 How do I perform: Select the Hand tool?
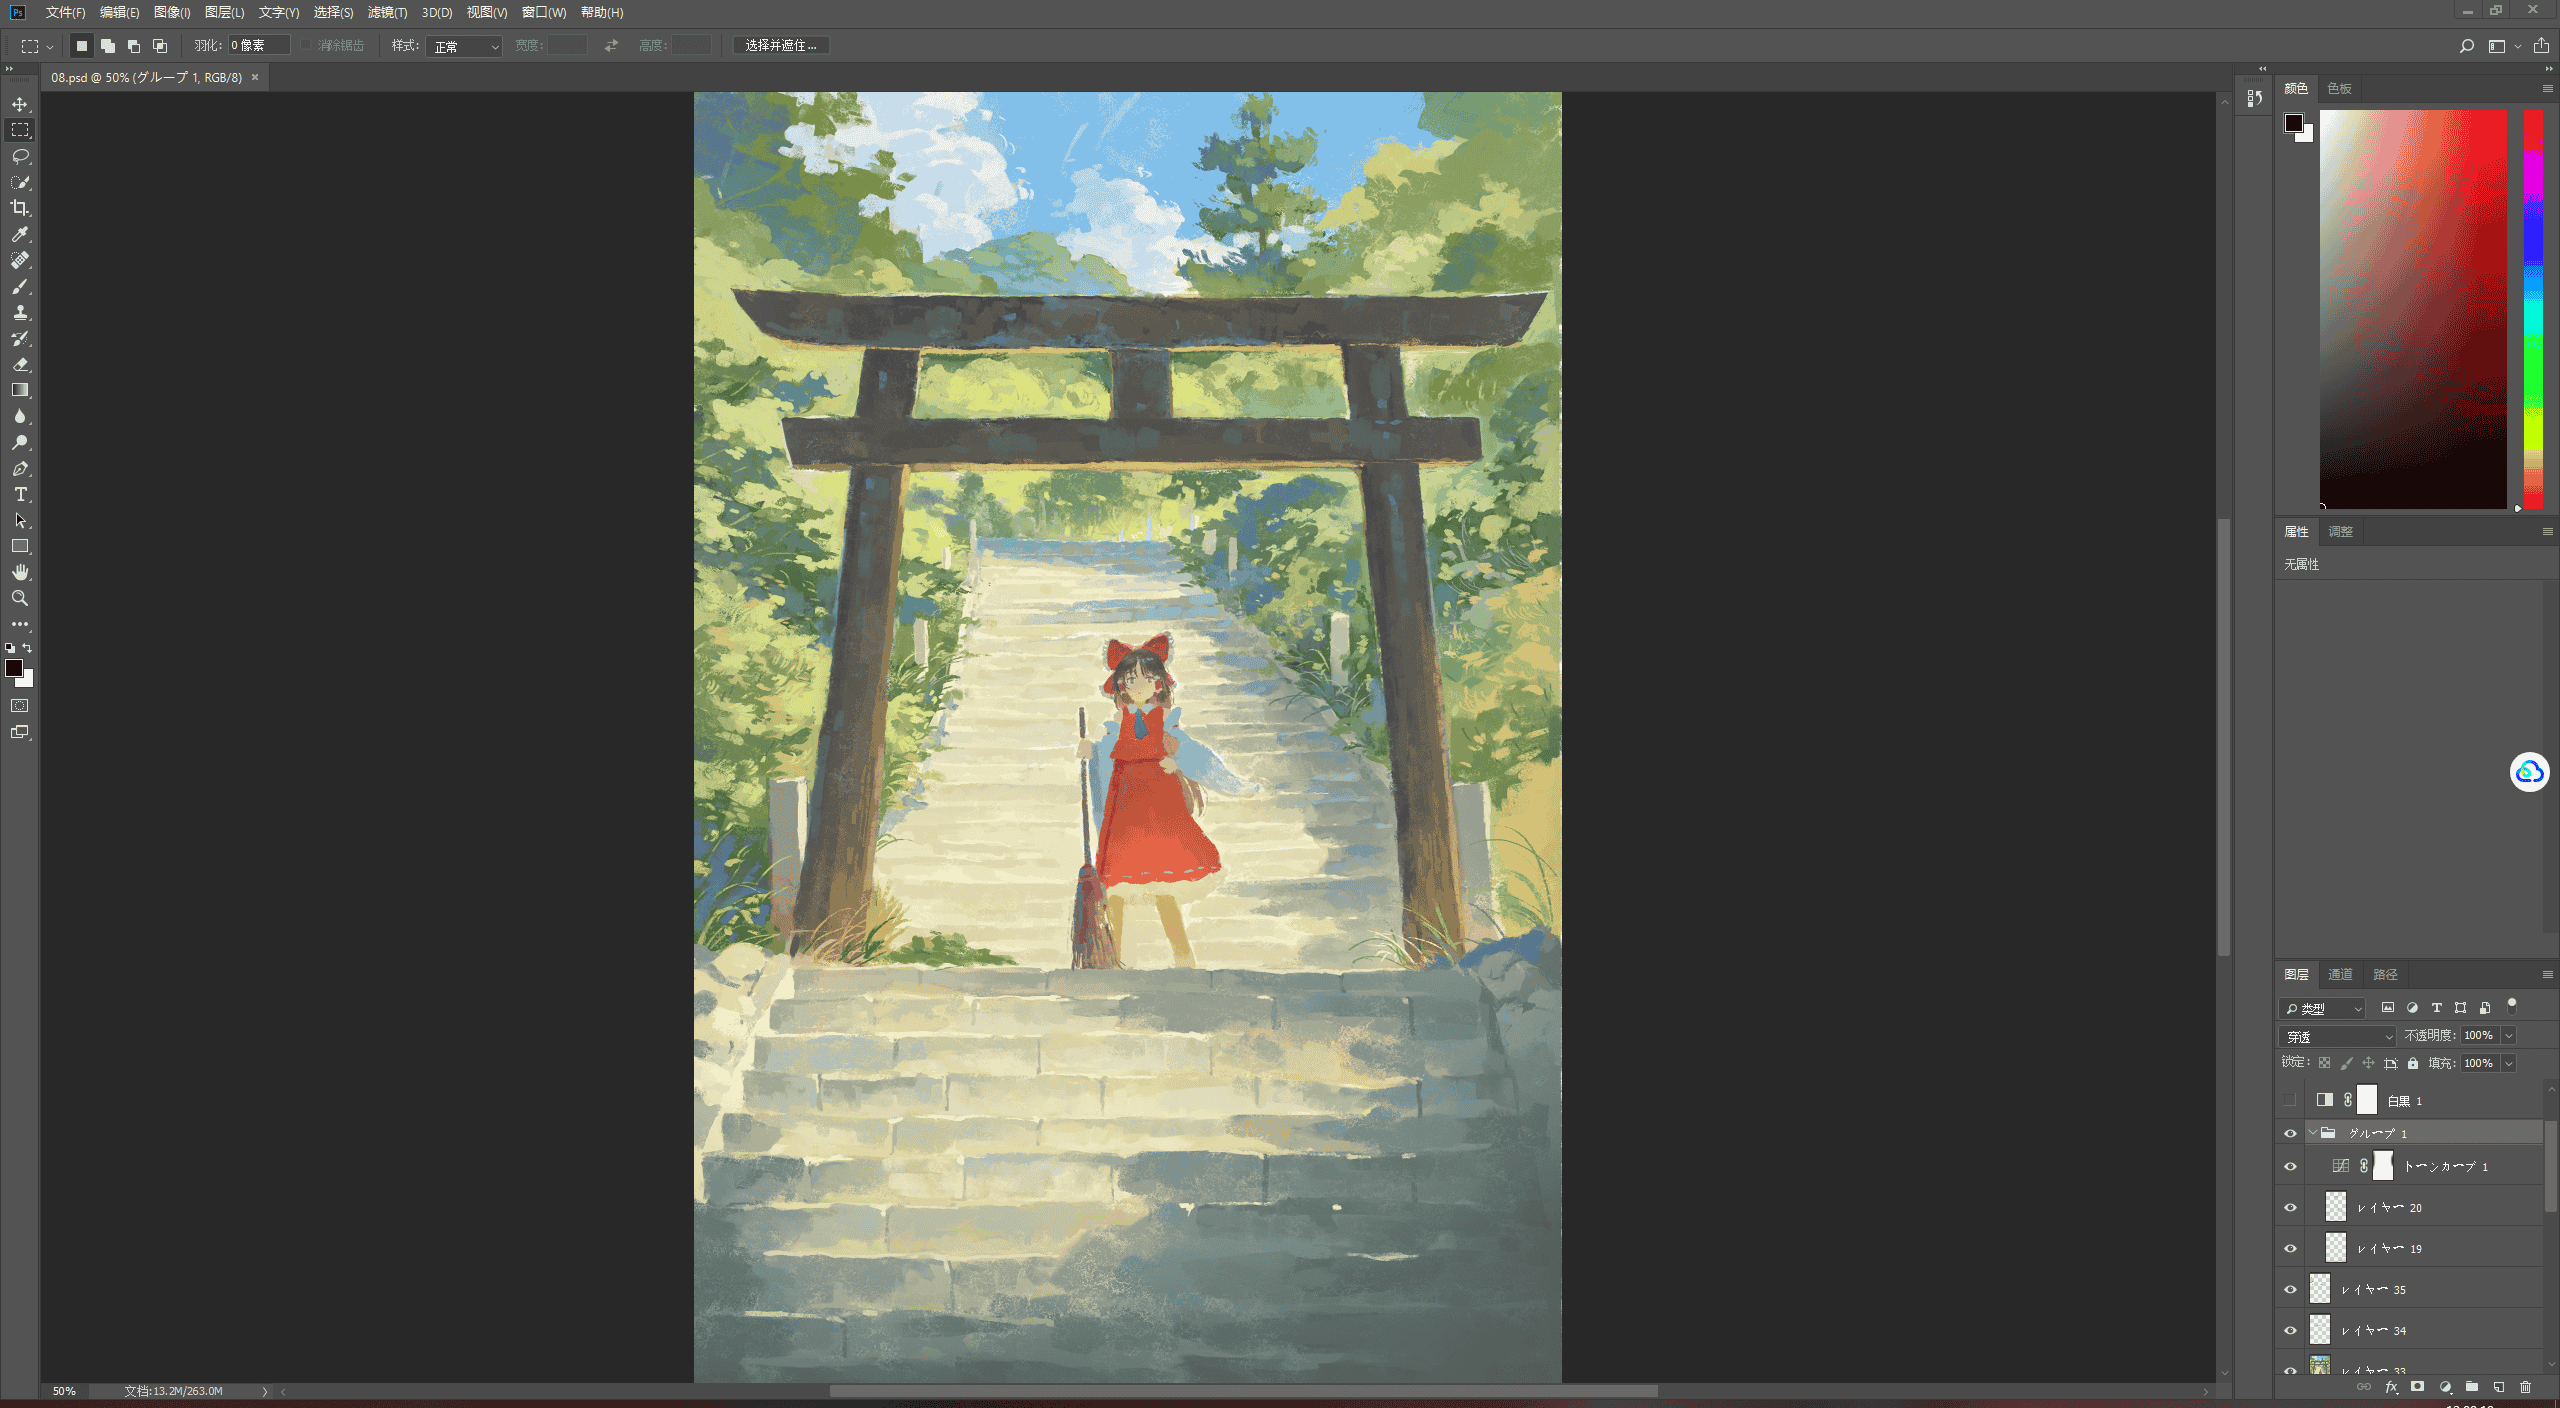click(x=20, y=572)
